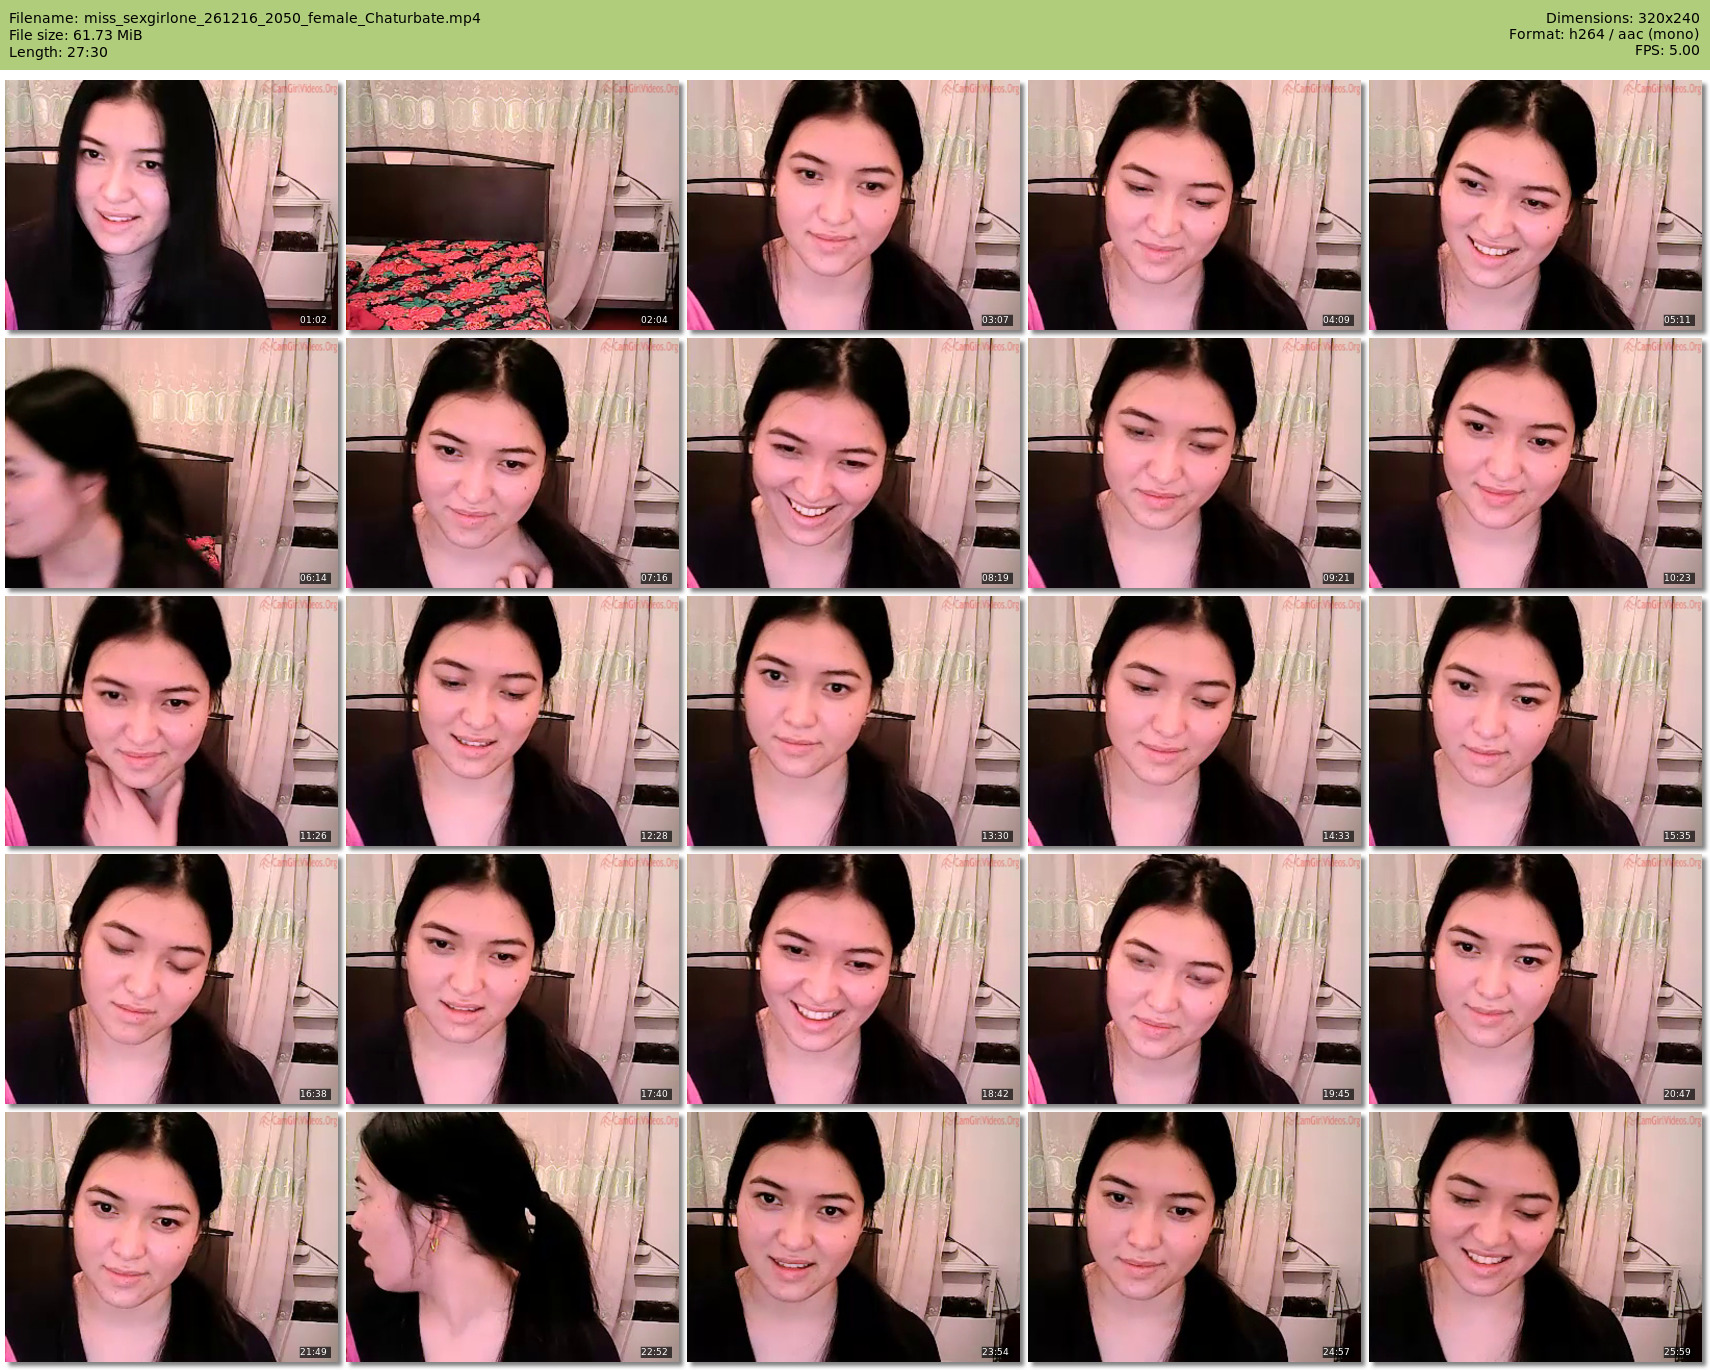Image resolution: width=1710 pixels, height=1370 pixels.
Task: Select the 20:47 frame thumbnail
Action: [1536, 979]
